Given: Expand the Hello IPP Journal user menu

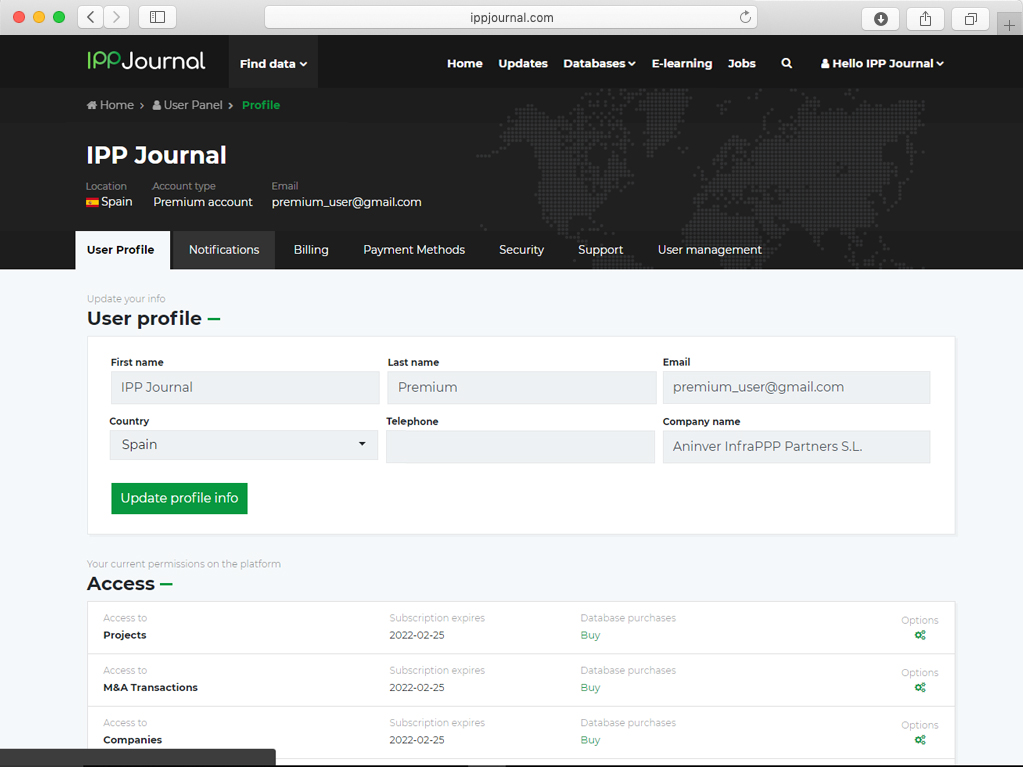Looking at the screenshot, I should [x=882, y=63].
